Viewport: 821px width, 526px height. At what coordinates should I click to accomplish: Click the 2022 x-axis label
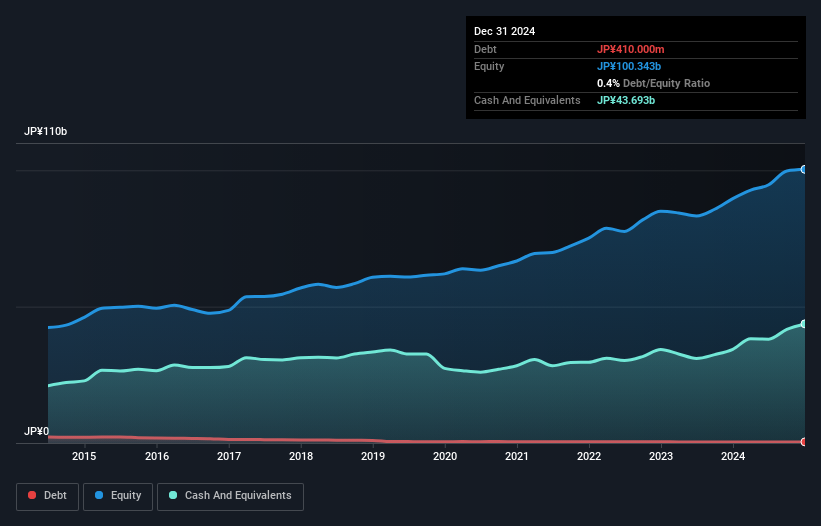[589, 456]
